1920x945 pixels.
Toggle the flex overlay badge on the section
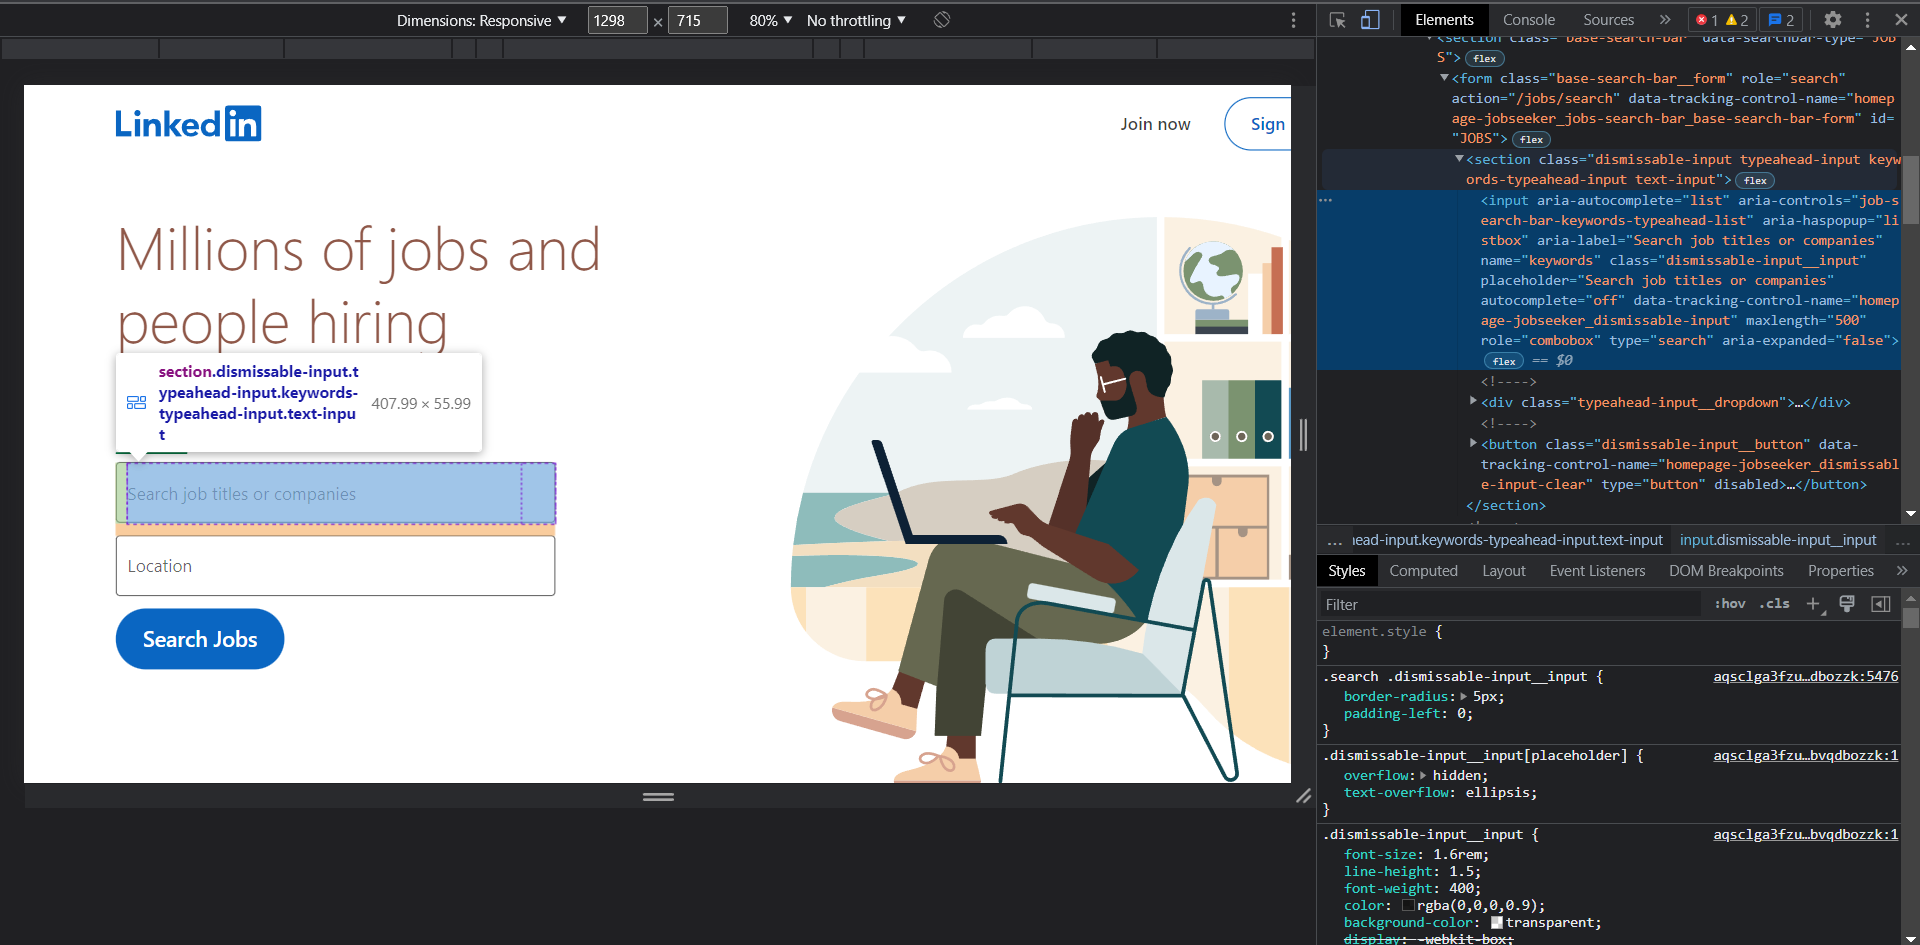[1754, 180]
